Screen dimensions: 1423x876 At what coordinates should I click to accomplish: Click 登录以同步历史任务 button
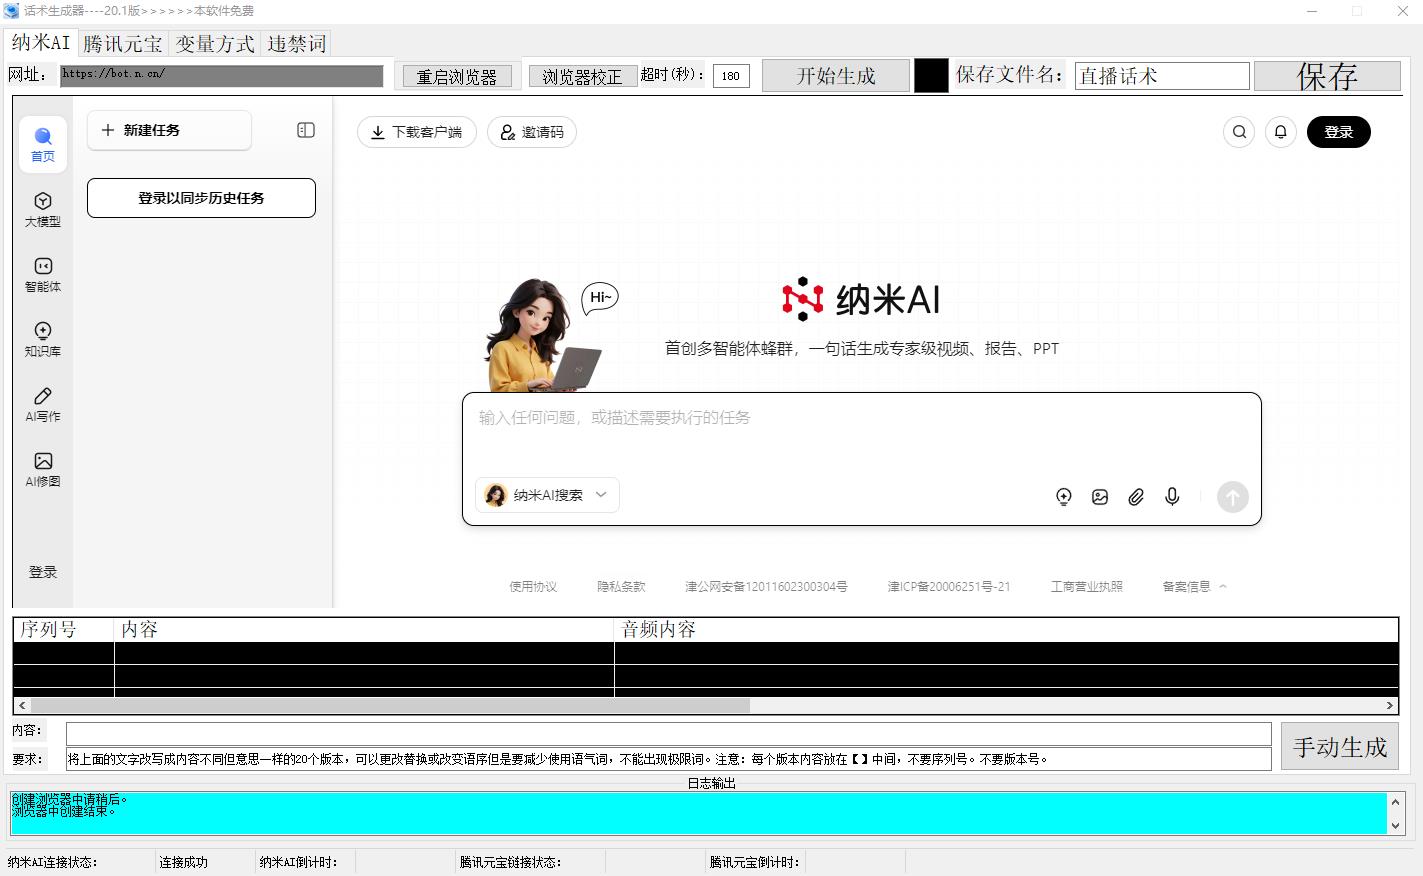(x=201, y=198)
